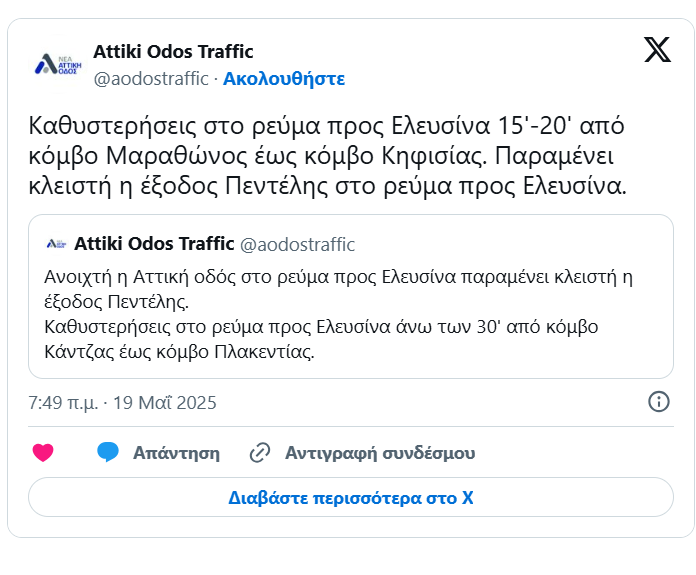Click the quoted text line mentioning έξοδος Πεντέλης
This screenshot has width=696, height=575.
point(117,301)
